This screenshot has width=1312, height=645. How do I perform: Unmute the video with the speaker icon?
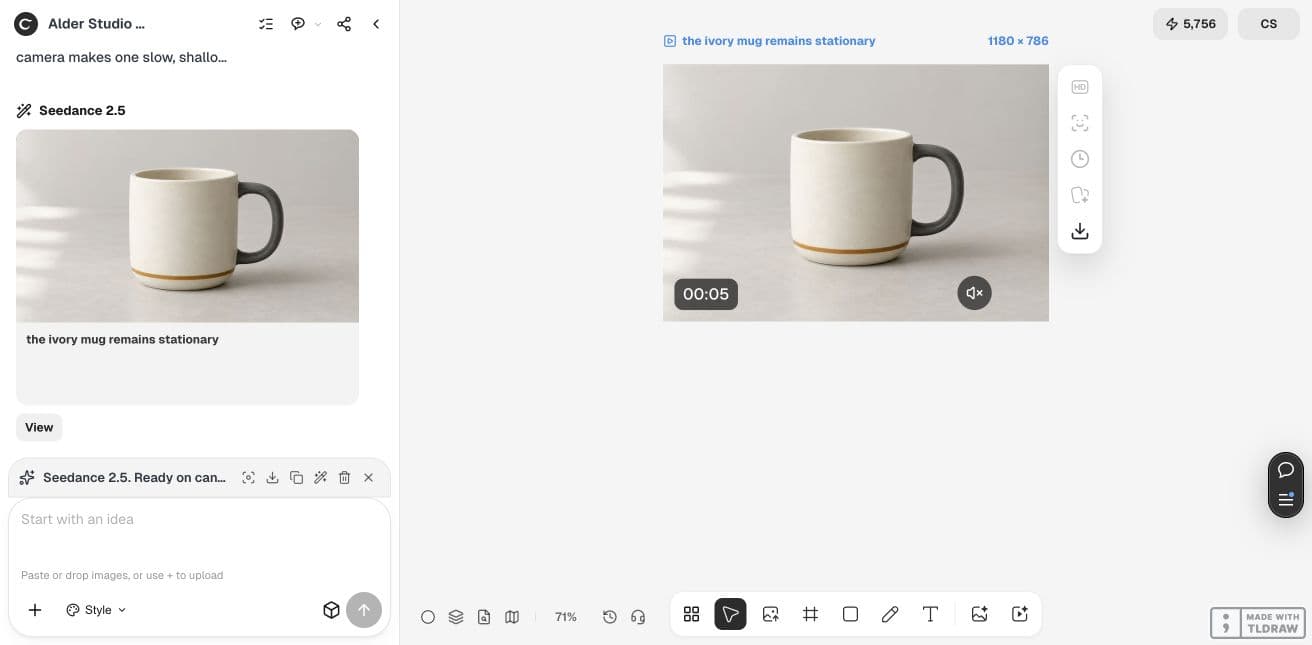975,293
